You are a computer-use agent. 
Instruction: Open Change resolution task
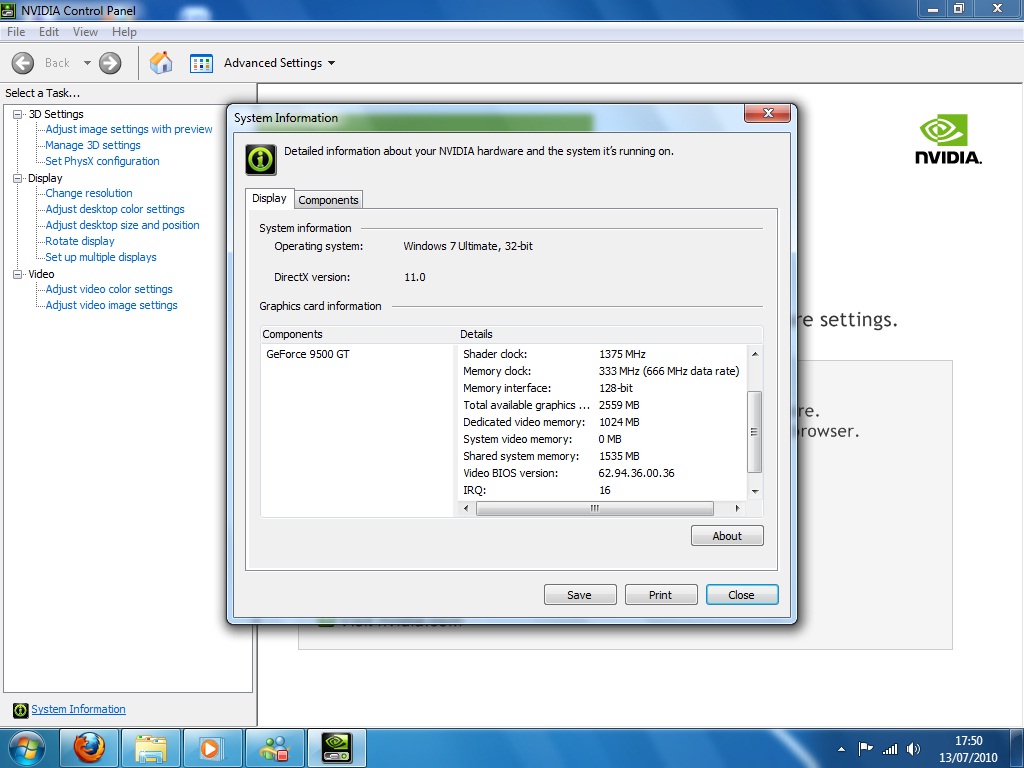coord(89,193)
